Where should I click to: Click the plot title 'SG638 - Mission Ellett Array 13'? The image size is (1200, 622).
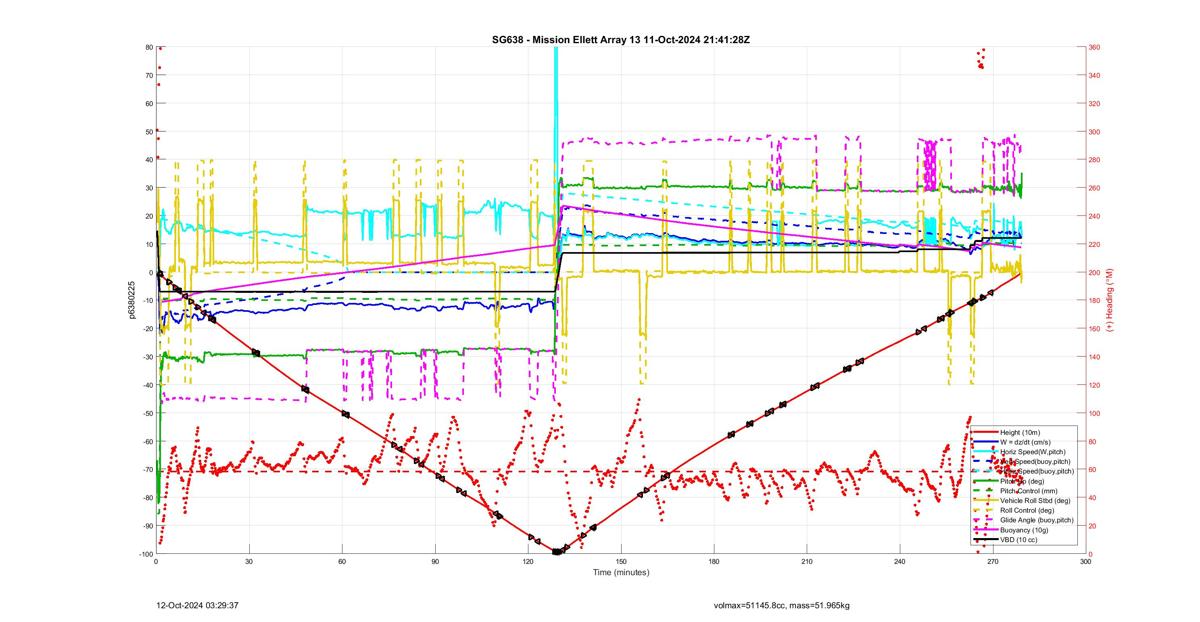pyautogui.click(x=566, y=39)
